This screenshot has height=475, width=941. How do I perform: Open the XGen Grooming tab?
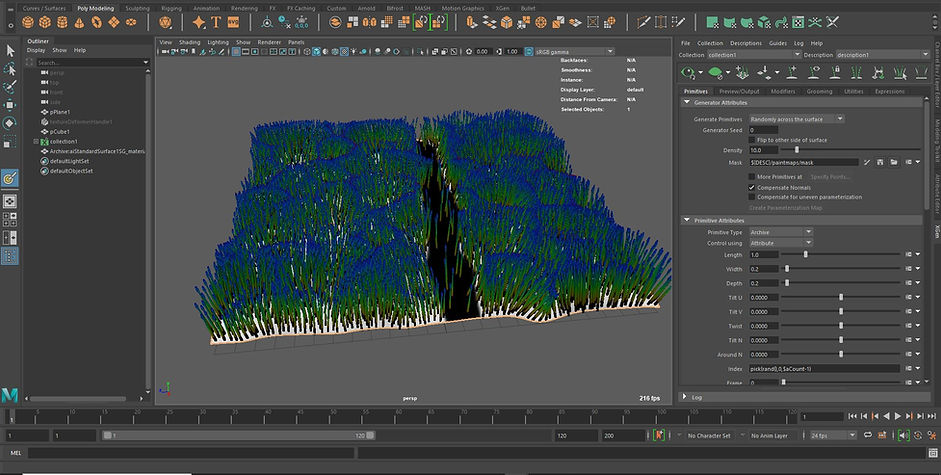(x=819, y=91)
